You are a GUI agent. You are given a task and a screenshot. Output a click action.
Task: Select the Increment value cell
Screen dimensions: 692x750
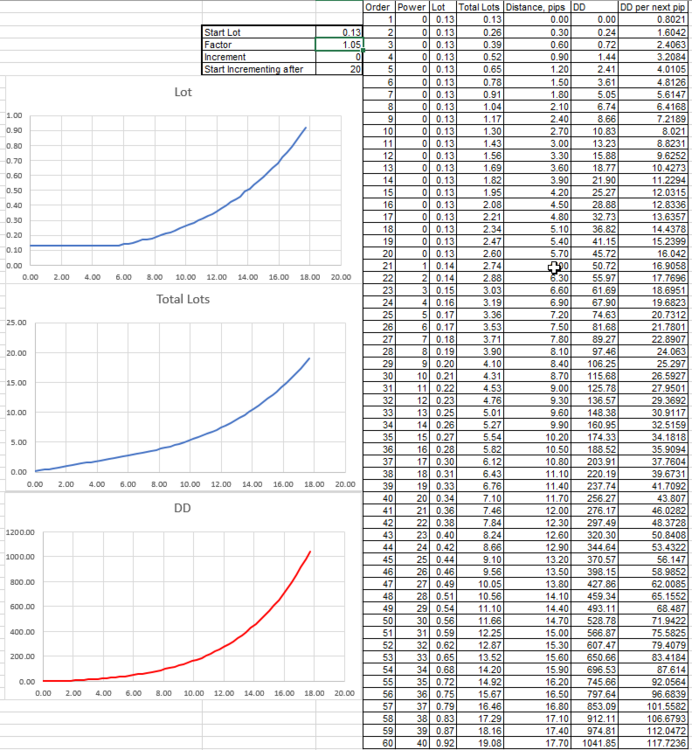[339, 57]
